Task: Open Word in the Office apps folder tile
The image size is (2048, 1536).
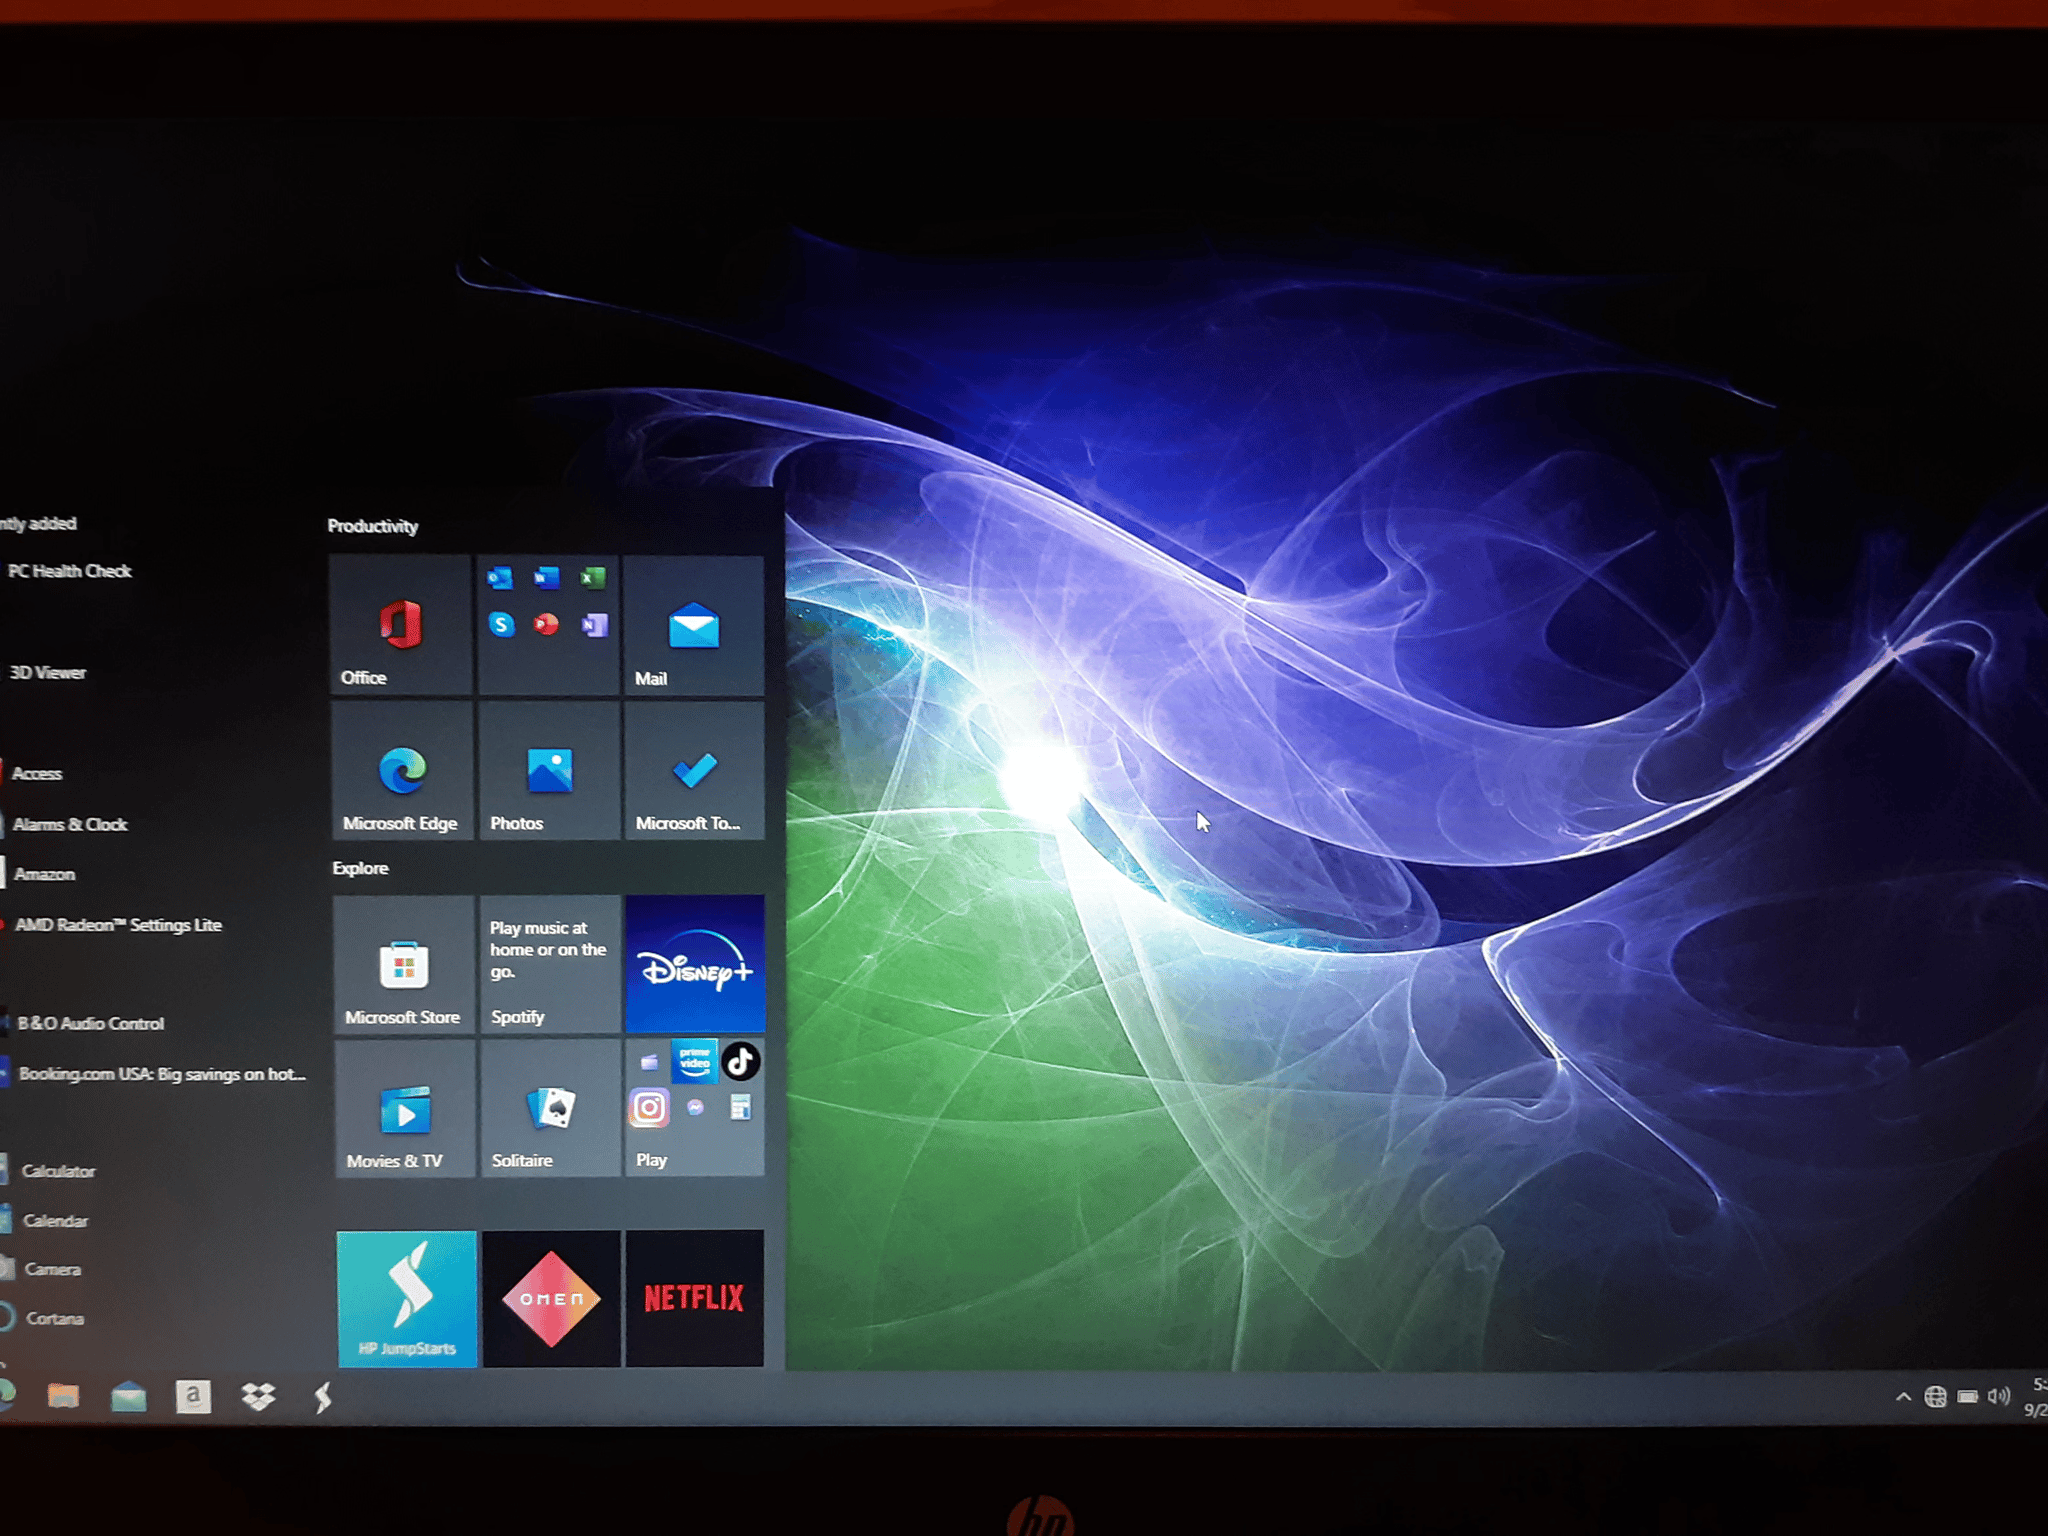Action: [547, 578]
